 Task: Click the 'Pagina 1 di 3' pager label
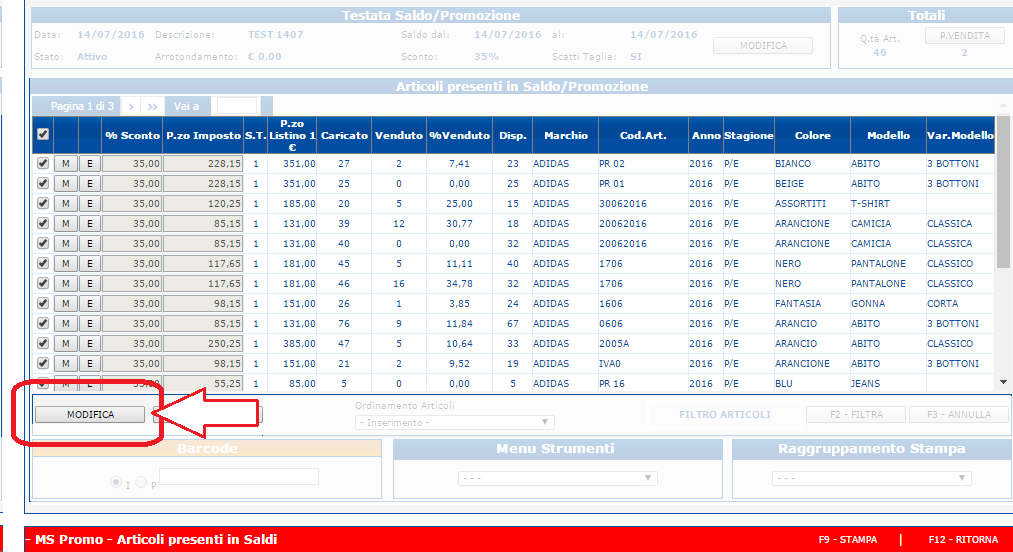pos(82,106)
